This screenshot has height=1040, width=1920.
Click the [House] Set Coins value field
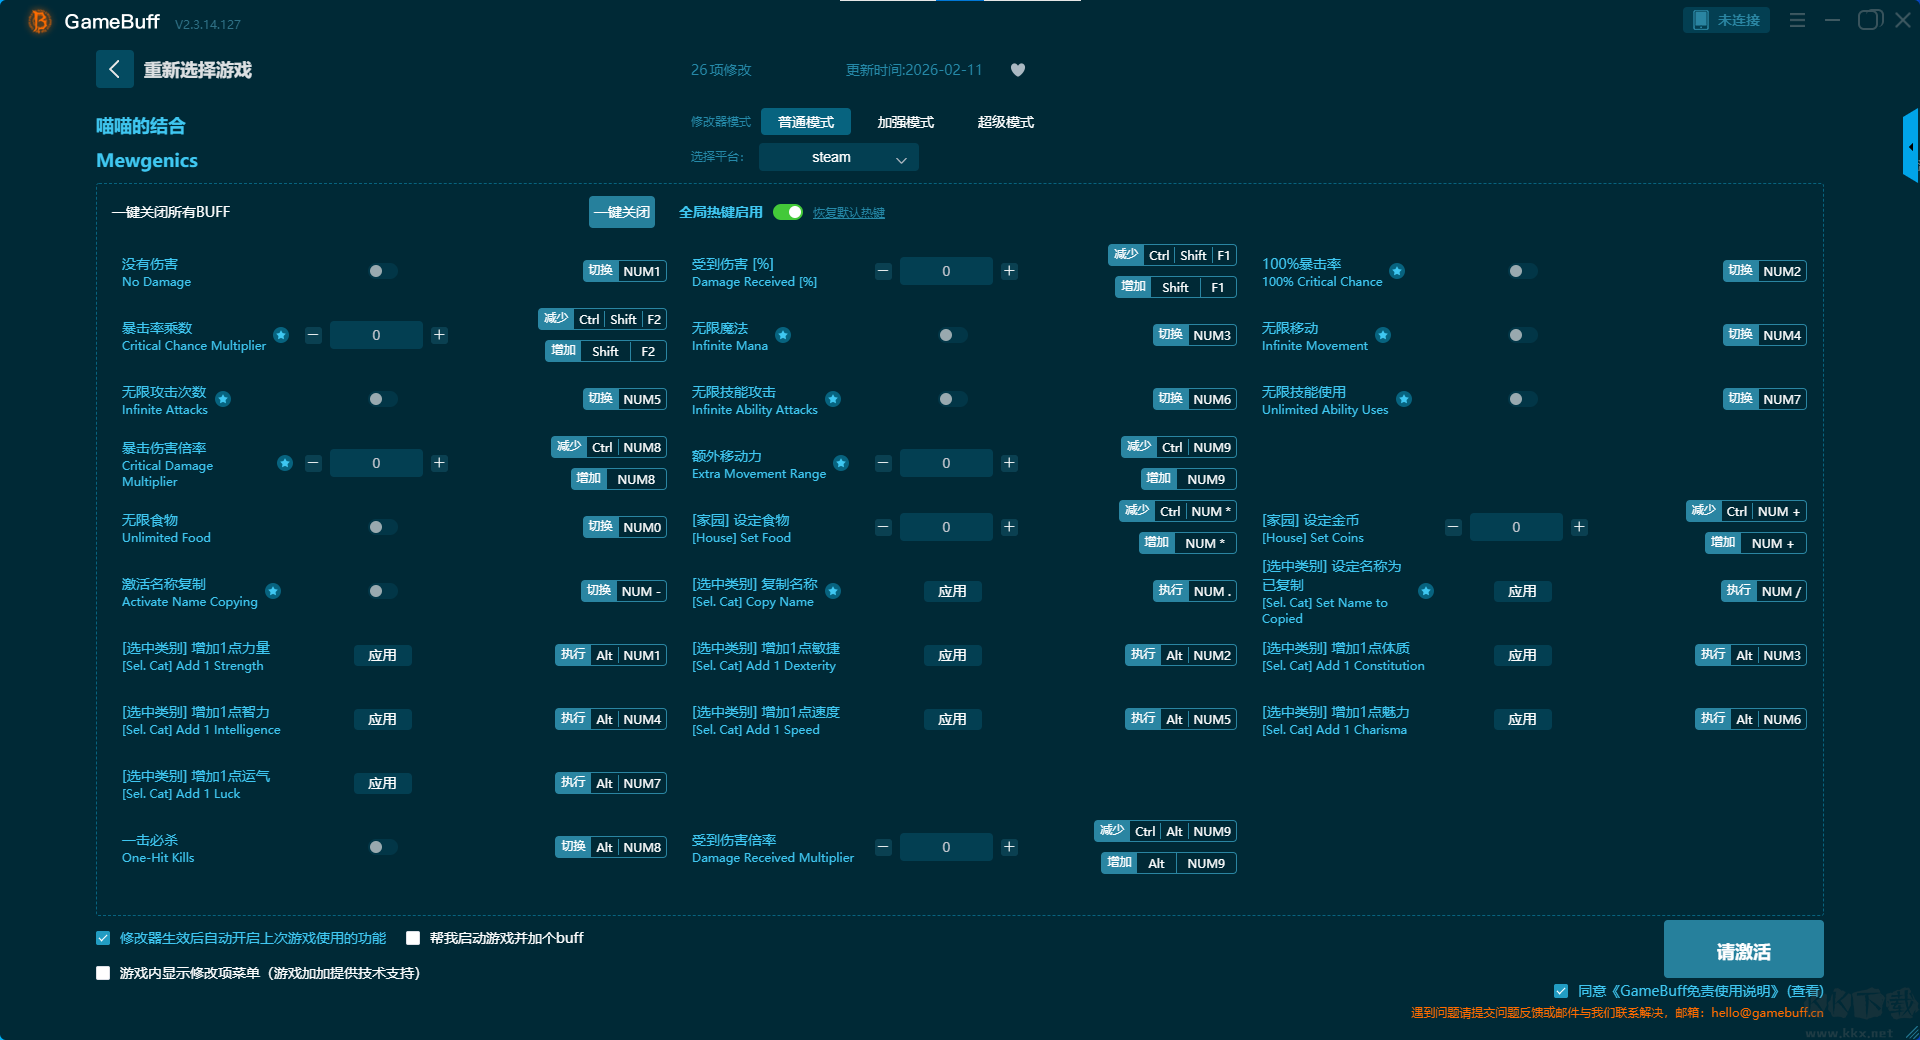coord(1515,527)
